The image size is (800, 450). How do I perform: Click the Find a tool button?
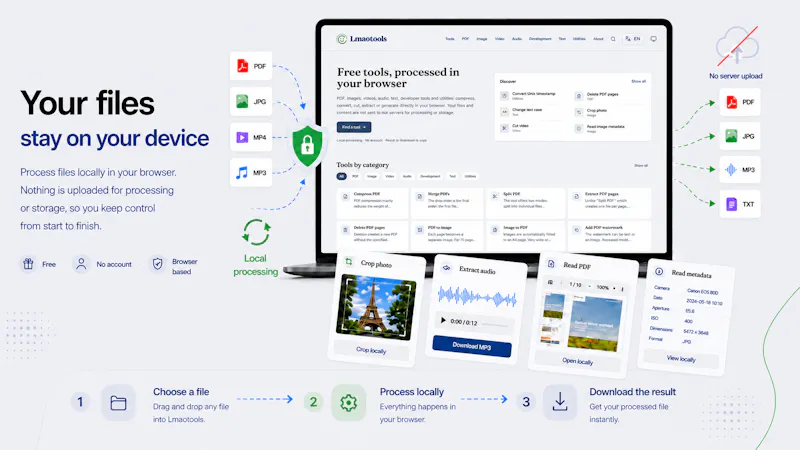[x=354, y=127]
